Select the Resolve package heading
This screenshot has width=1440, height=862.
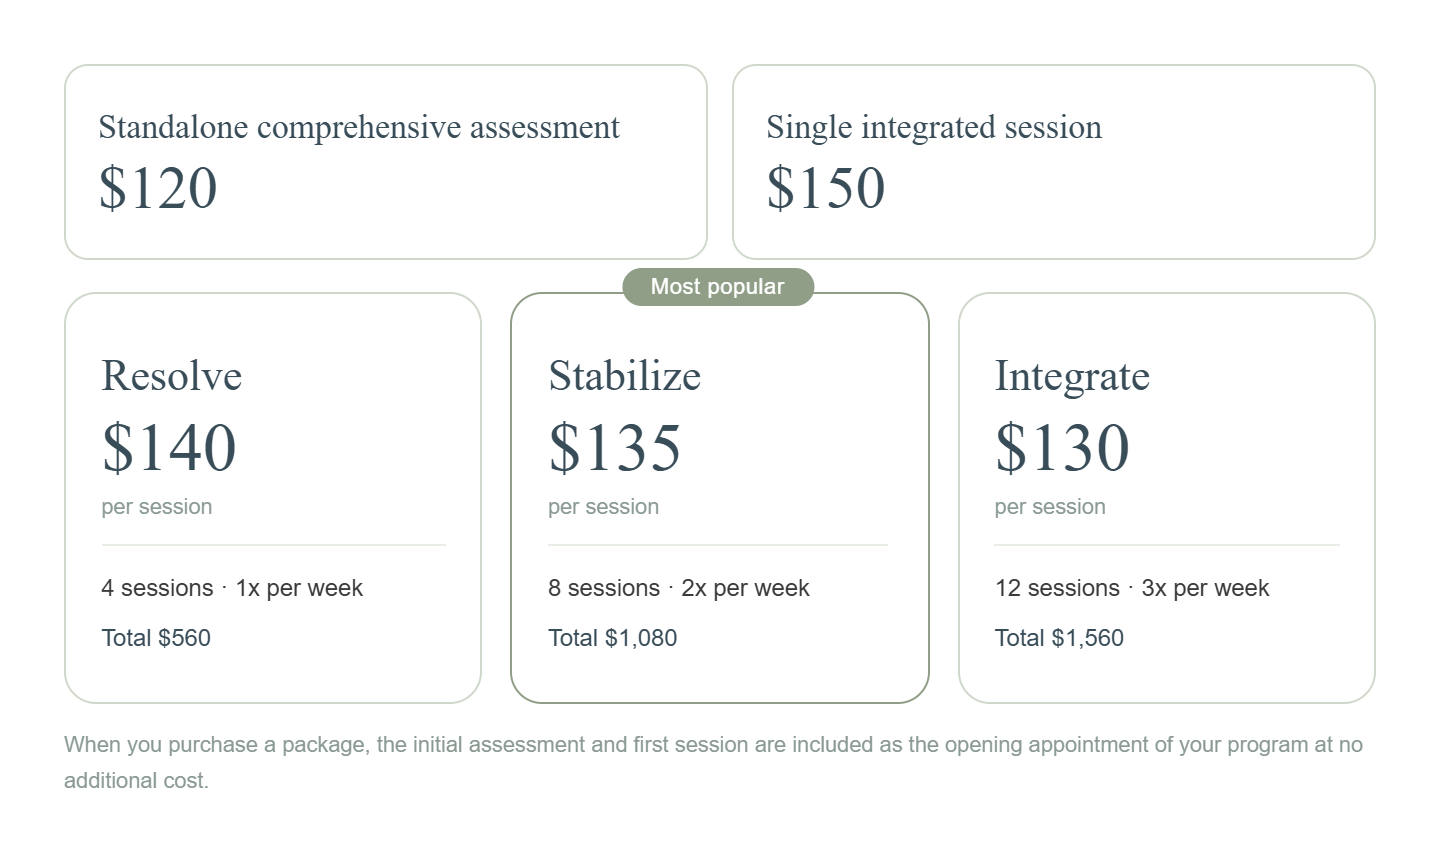[172, 376]
